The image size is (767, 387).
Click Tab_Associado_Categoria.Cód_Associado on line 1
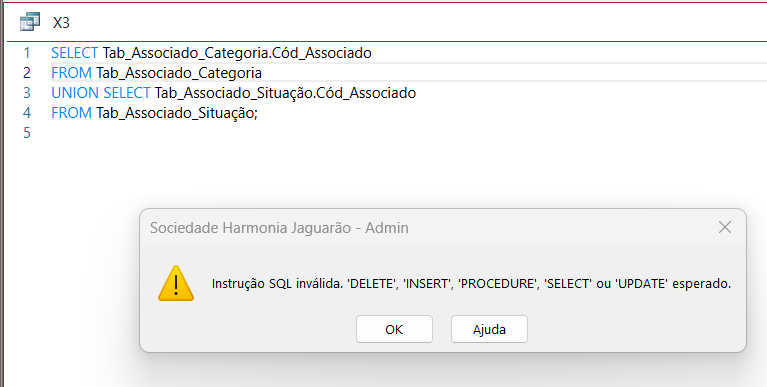(237, 53)
